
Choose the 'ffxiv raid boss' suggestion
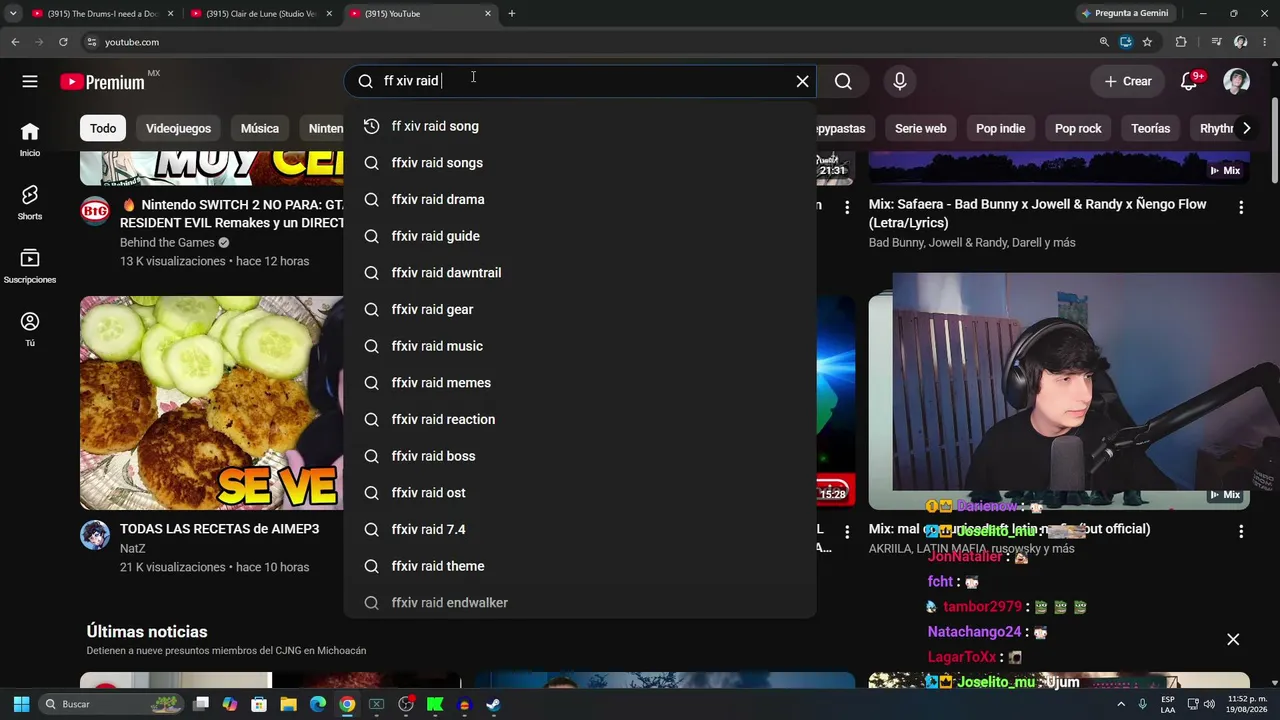tap(580, 456)
